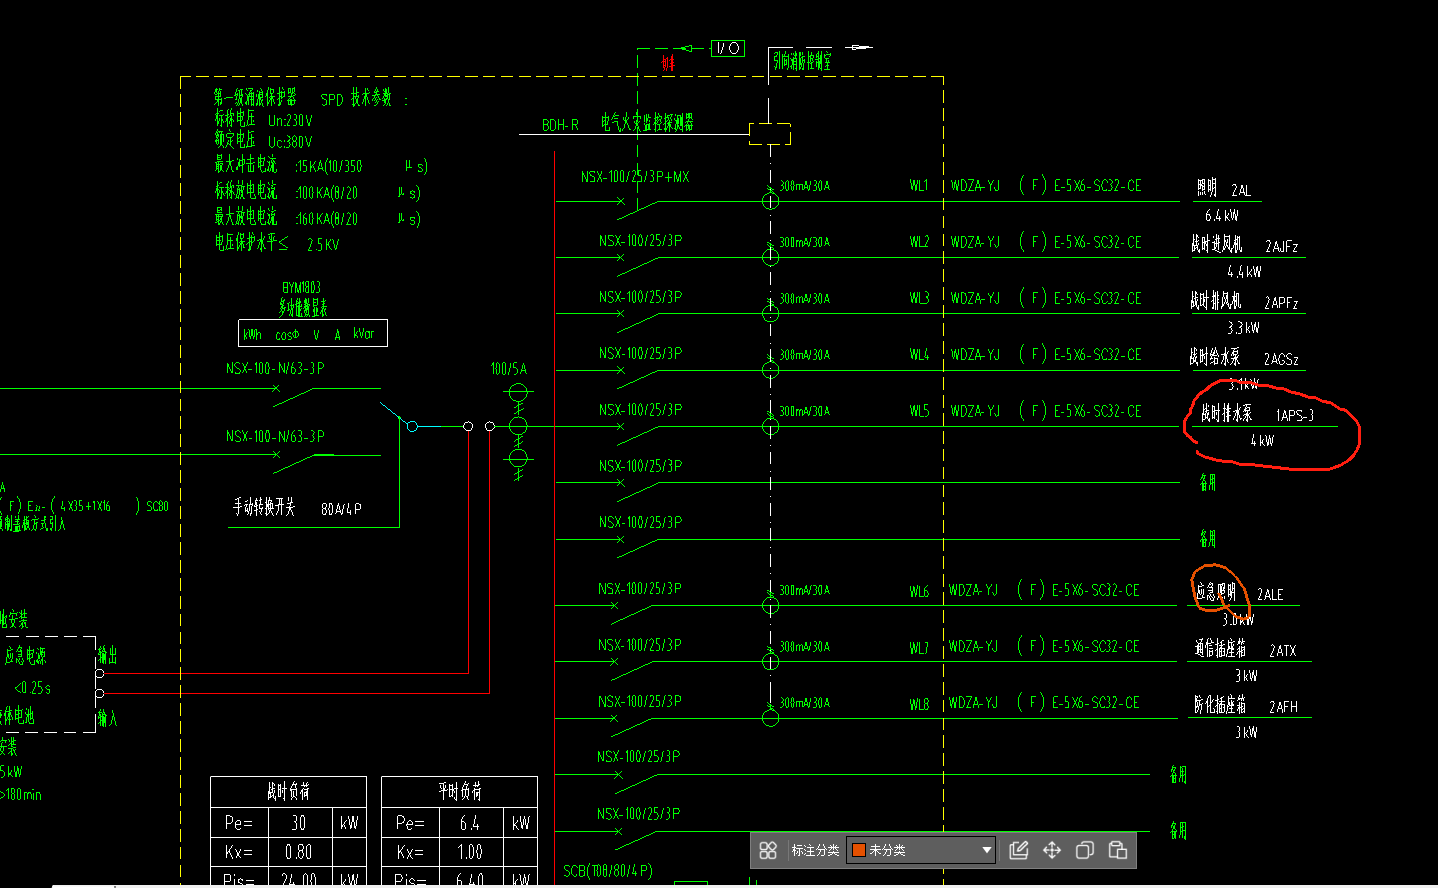Click the paste annotation icon

[x=1118, y=850]
